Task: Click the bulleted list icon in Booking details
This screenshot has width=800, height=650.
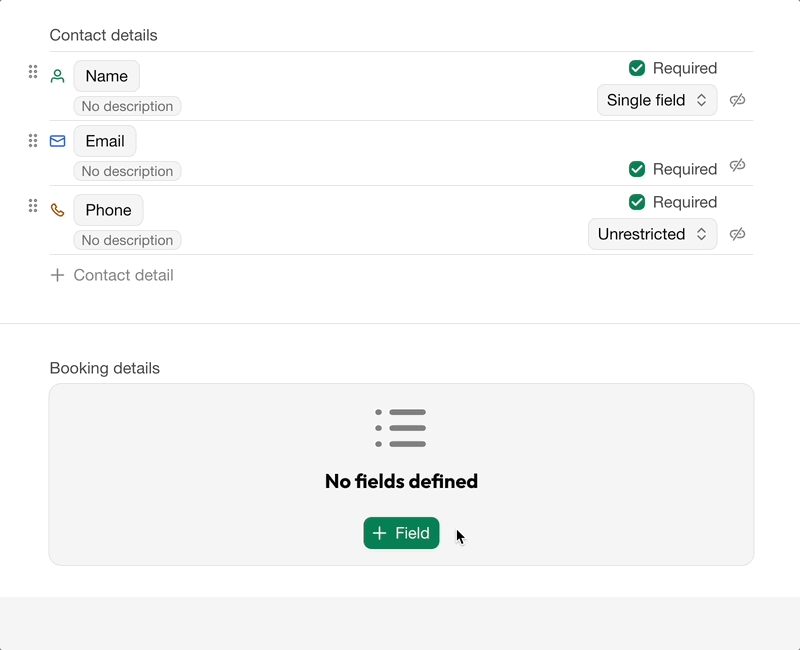Action: pos(401,428)
